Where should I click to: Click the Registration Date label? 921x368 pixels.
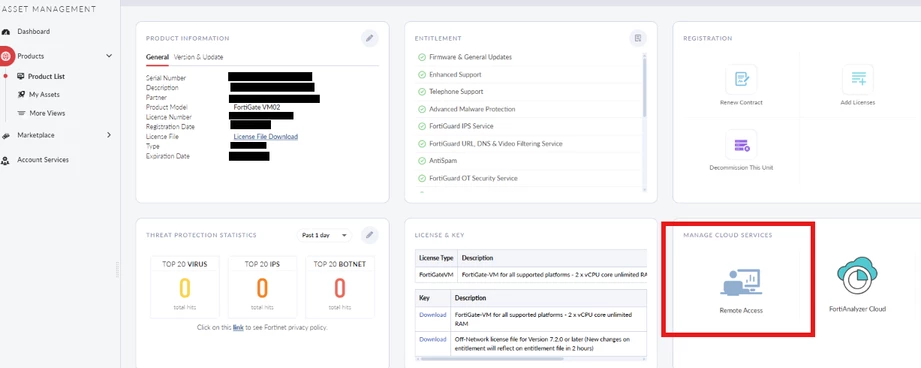coord(170,127)
